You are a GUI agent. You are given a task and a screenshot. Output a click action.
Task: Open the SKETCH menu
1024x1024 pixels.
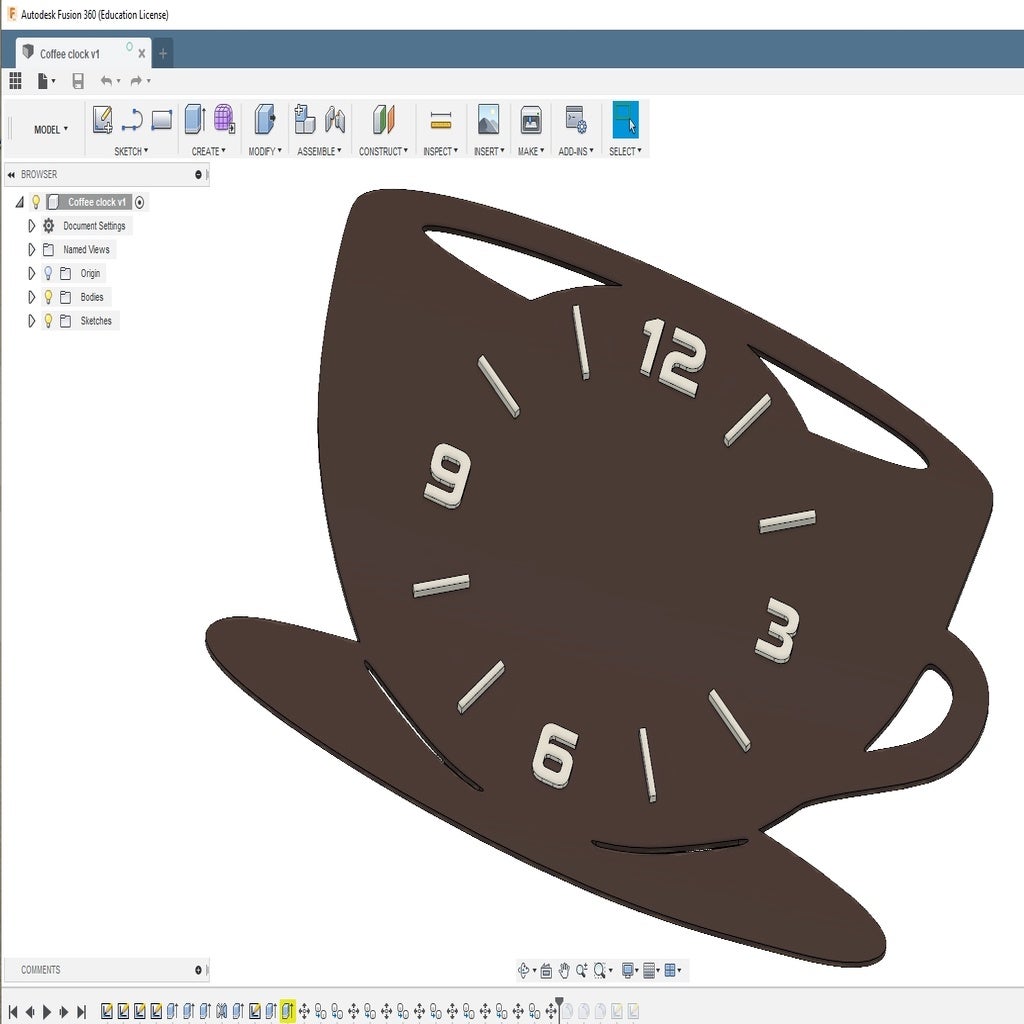pyautogui.click(x=131, y=151)
